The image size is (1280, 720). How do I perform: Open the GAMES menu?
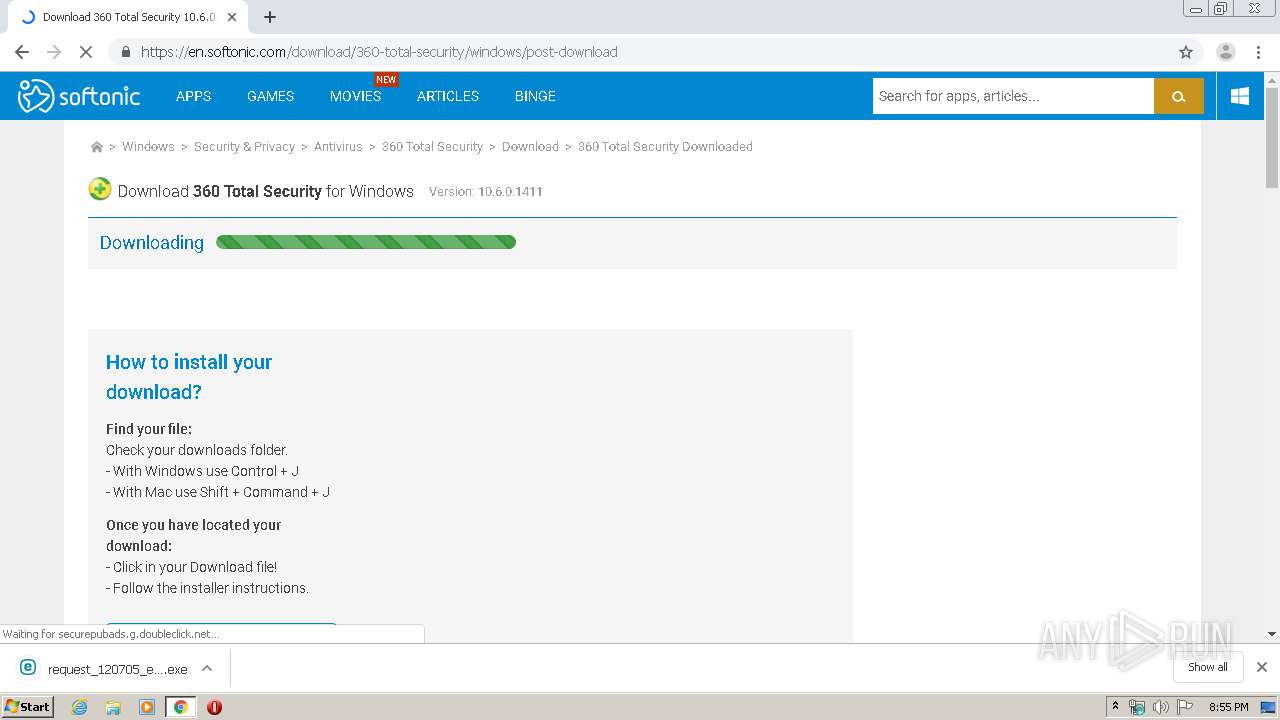tap(271, 96)
